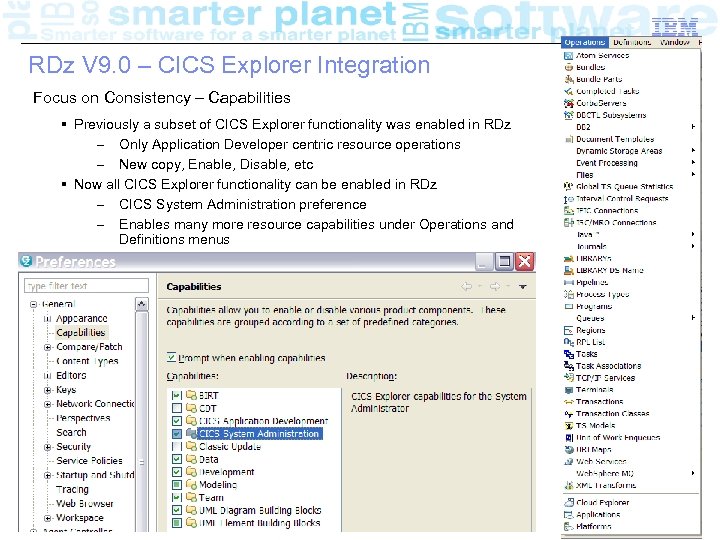Image resolution: width=720 pixels, height=540 pixels.
Task: Click the Bundle Parts icon
Action: tap(568, 79)
